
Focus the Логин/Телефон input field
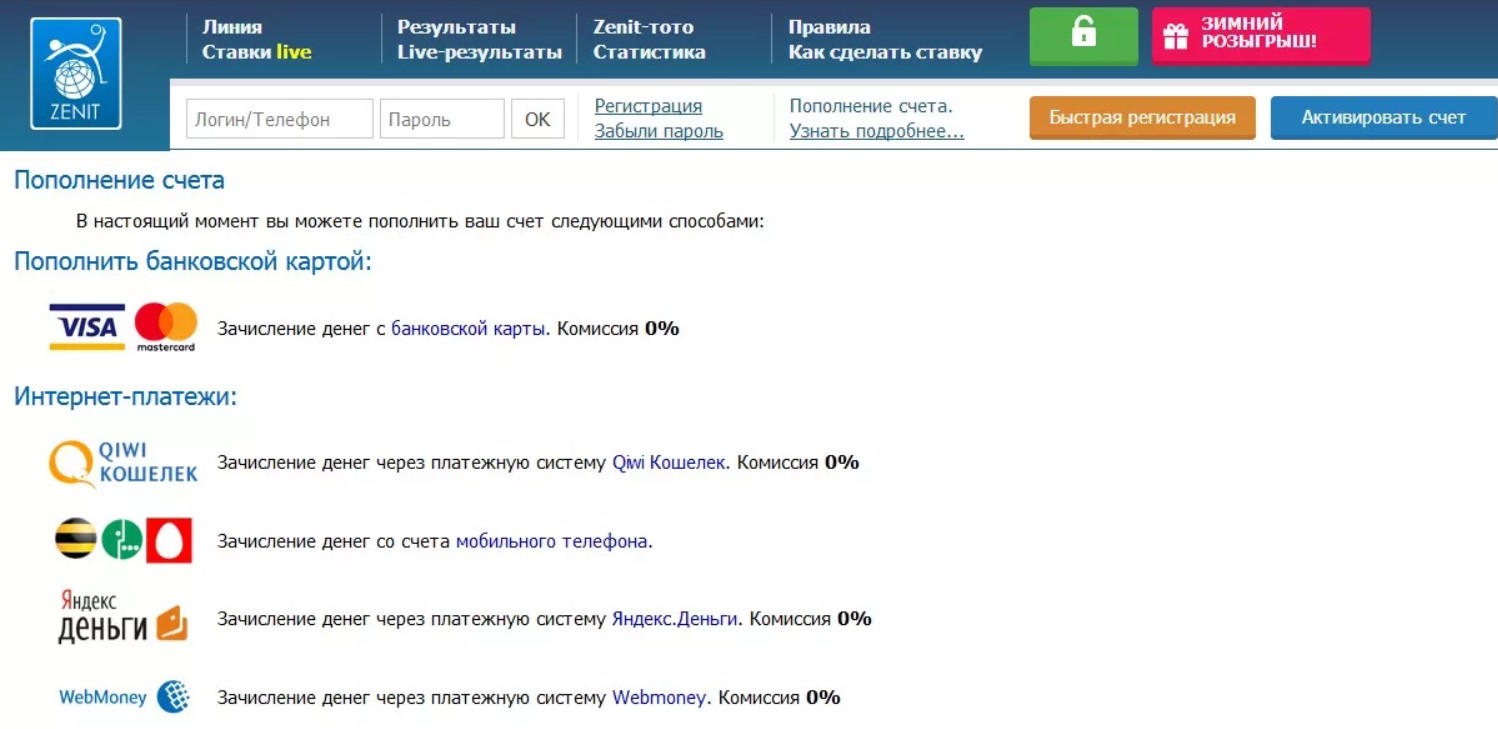point(279,119)
